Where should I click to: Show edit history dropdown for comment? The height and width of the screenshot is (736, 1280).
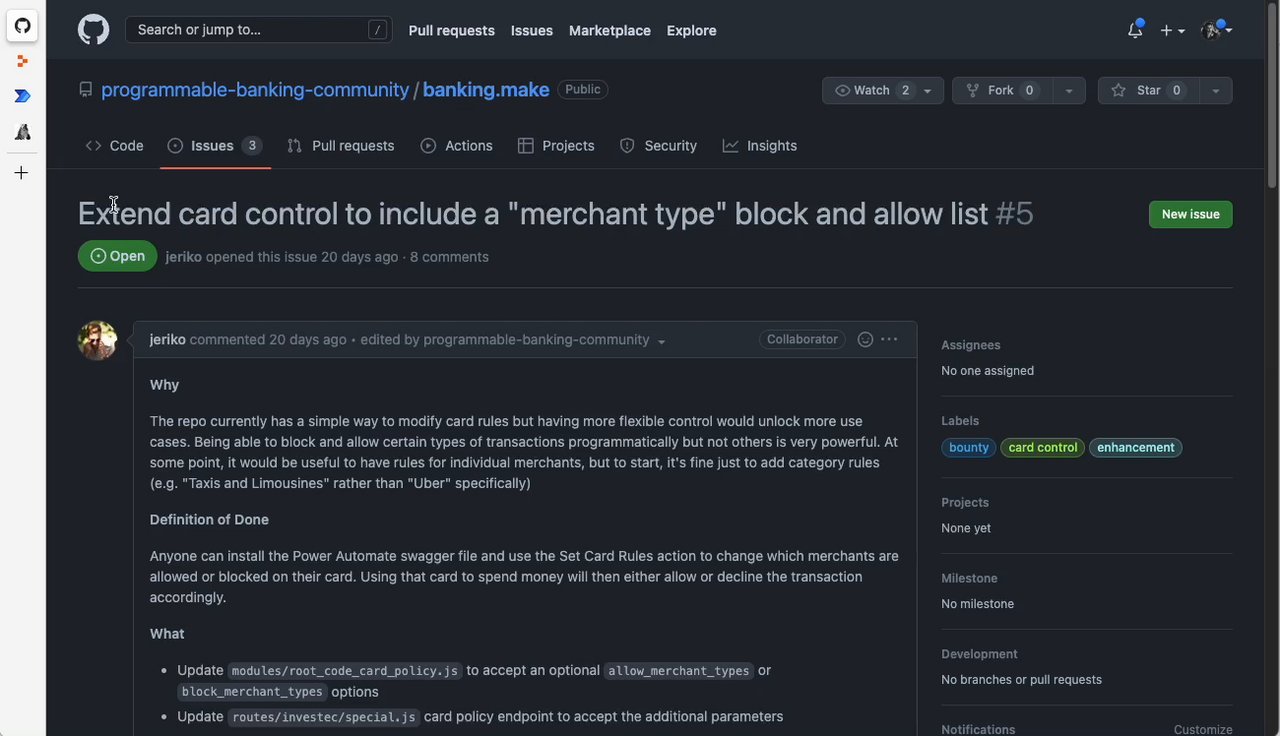point(661,341)
